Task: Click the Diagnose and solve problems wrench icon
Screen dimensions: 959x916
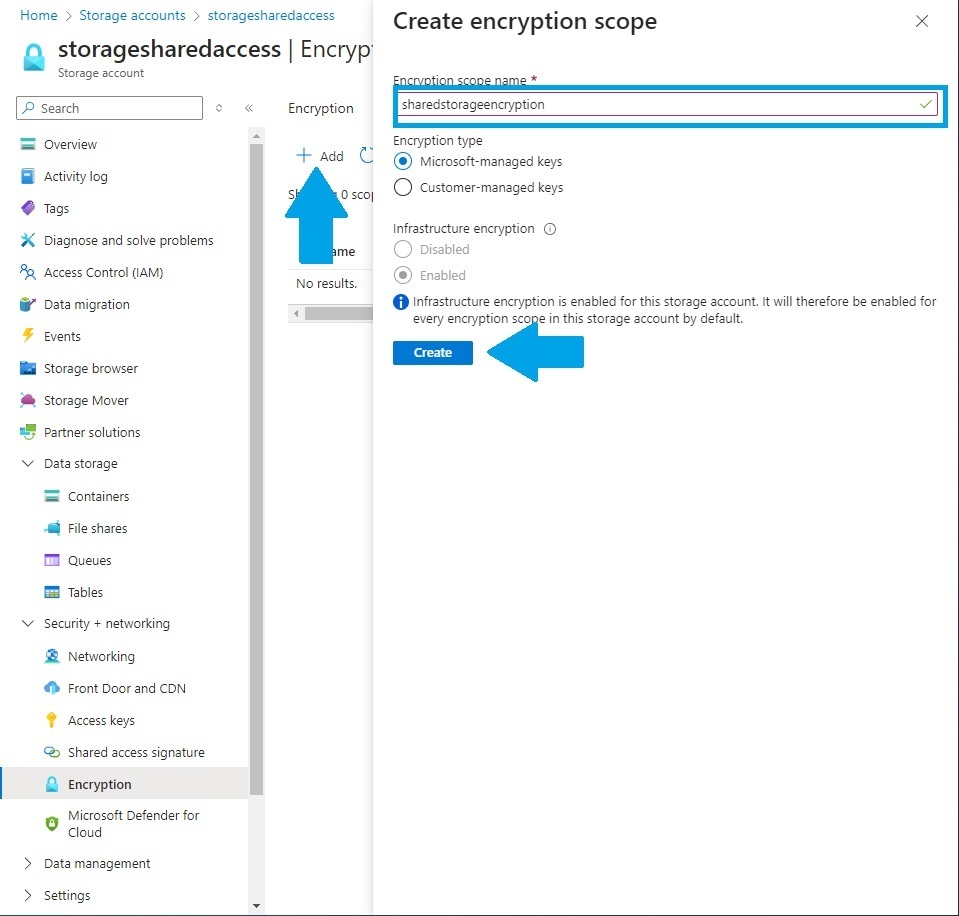Action: coord(28,240)
